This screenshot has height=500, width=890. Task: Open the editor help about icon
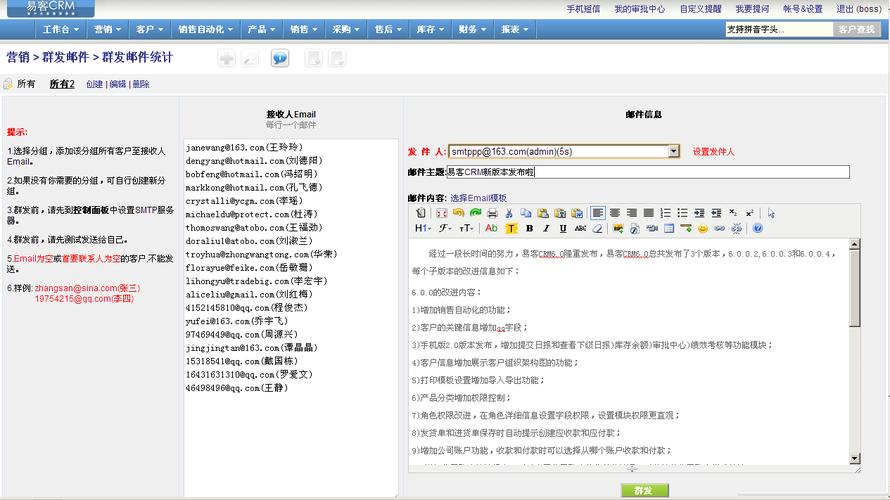(x=757, y=228)
